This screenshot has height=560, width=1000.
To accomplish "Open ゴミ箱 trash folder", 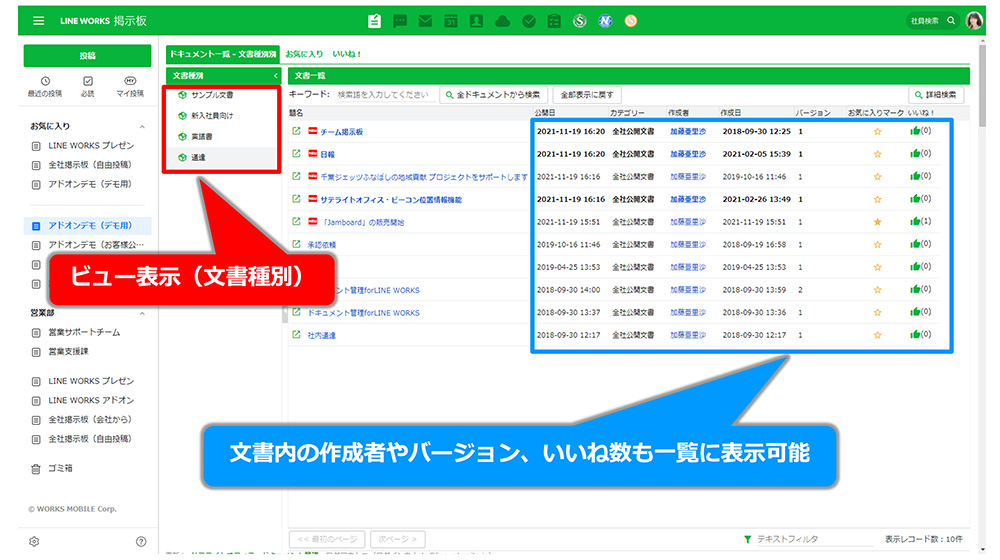I will 60,468.
